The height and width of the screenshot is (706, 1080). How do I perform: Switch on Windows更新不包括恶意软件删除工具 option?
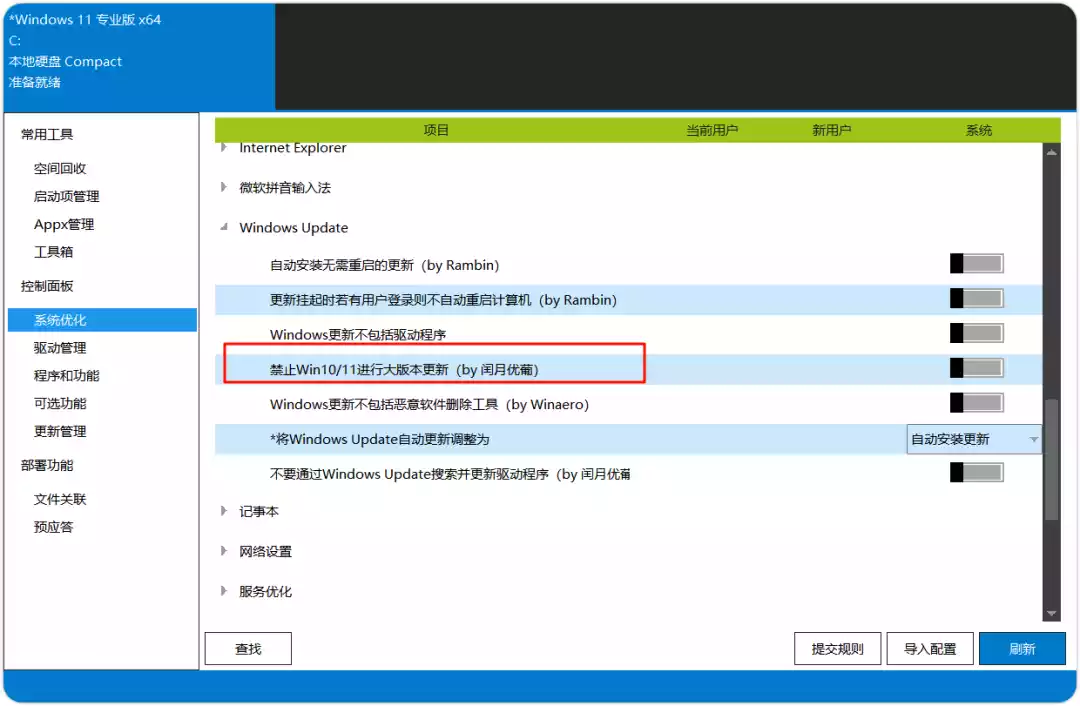point(976,403)
